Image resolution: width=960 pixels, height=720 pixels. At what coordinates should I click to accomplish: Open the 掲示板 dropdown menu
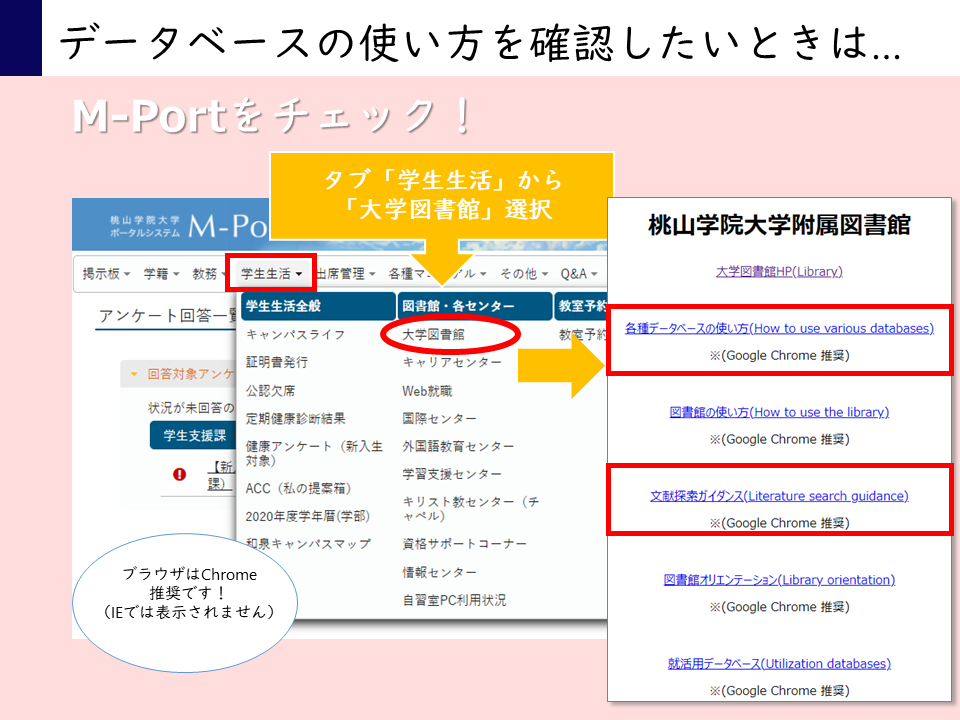106,274
